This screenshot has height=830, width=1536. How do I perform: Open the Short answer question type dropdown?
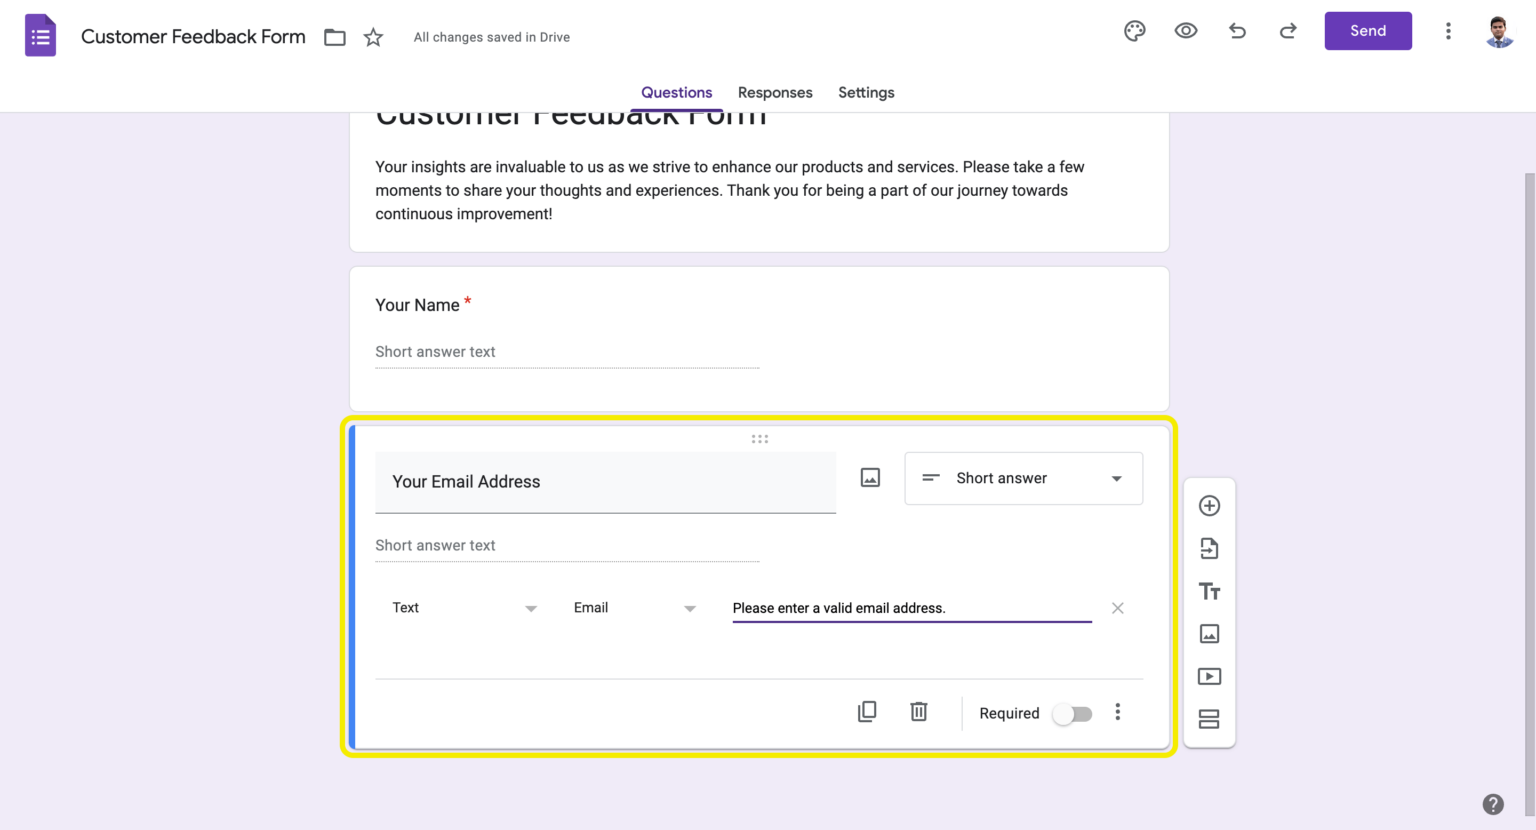[1023, 478]
